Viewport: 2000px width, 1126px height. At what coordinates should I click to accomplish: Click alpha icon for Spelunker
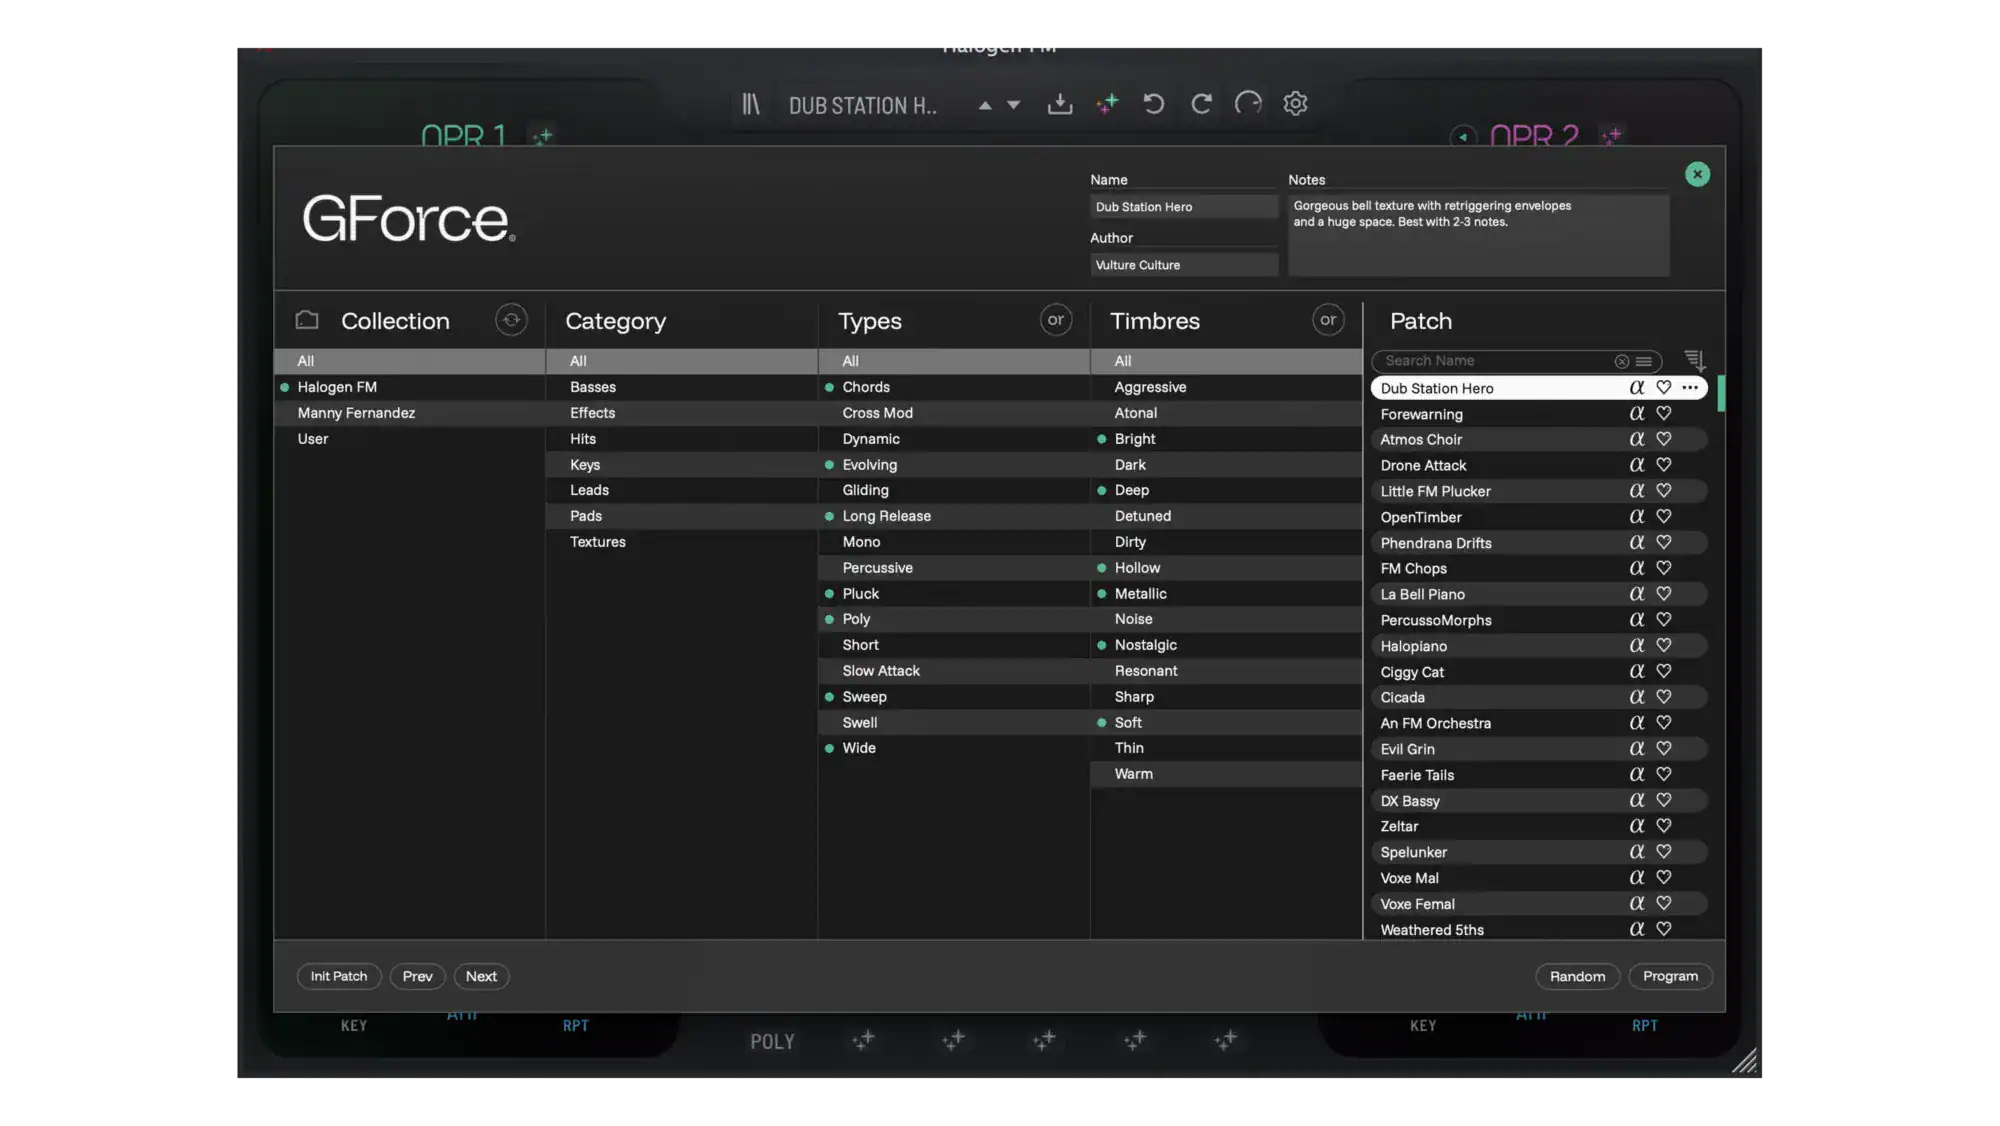click(1636, 852)
